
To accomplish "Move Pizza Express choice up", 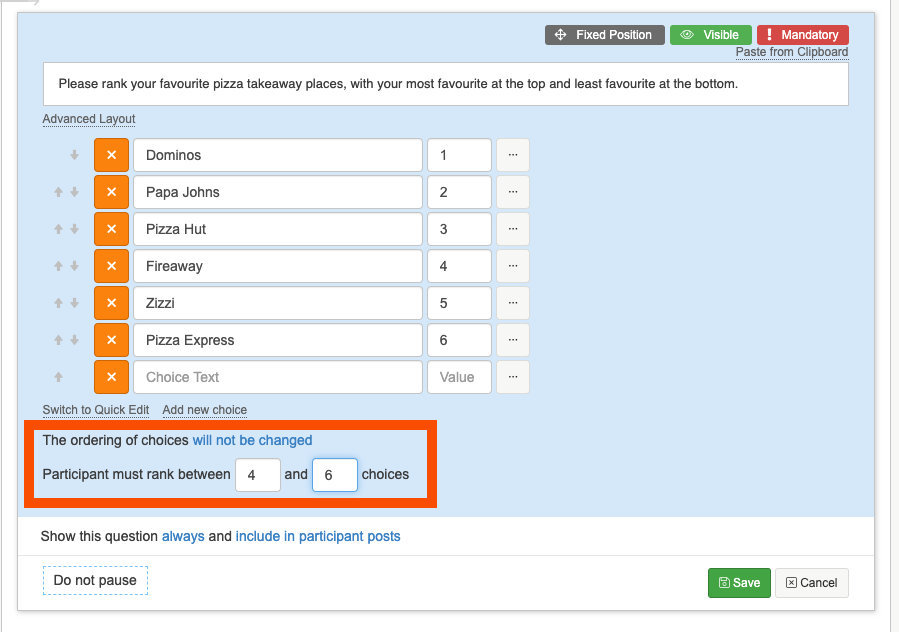I will coord(59,340).
